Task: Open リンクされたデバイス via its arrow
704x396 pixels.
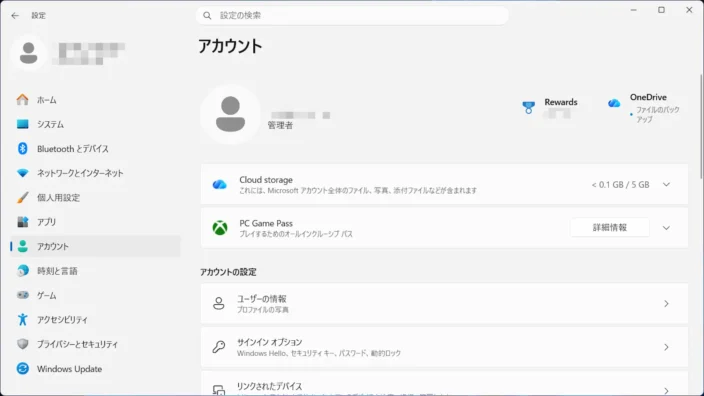Action: click(x=666, y=391)
